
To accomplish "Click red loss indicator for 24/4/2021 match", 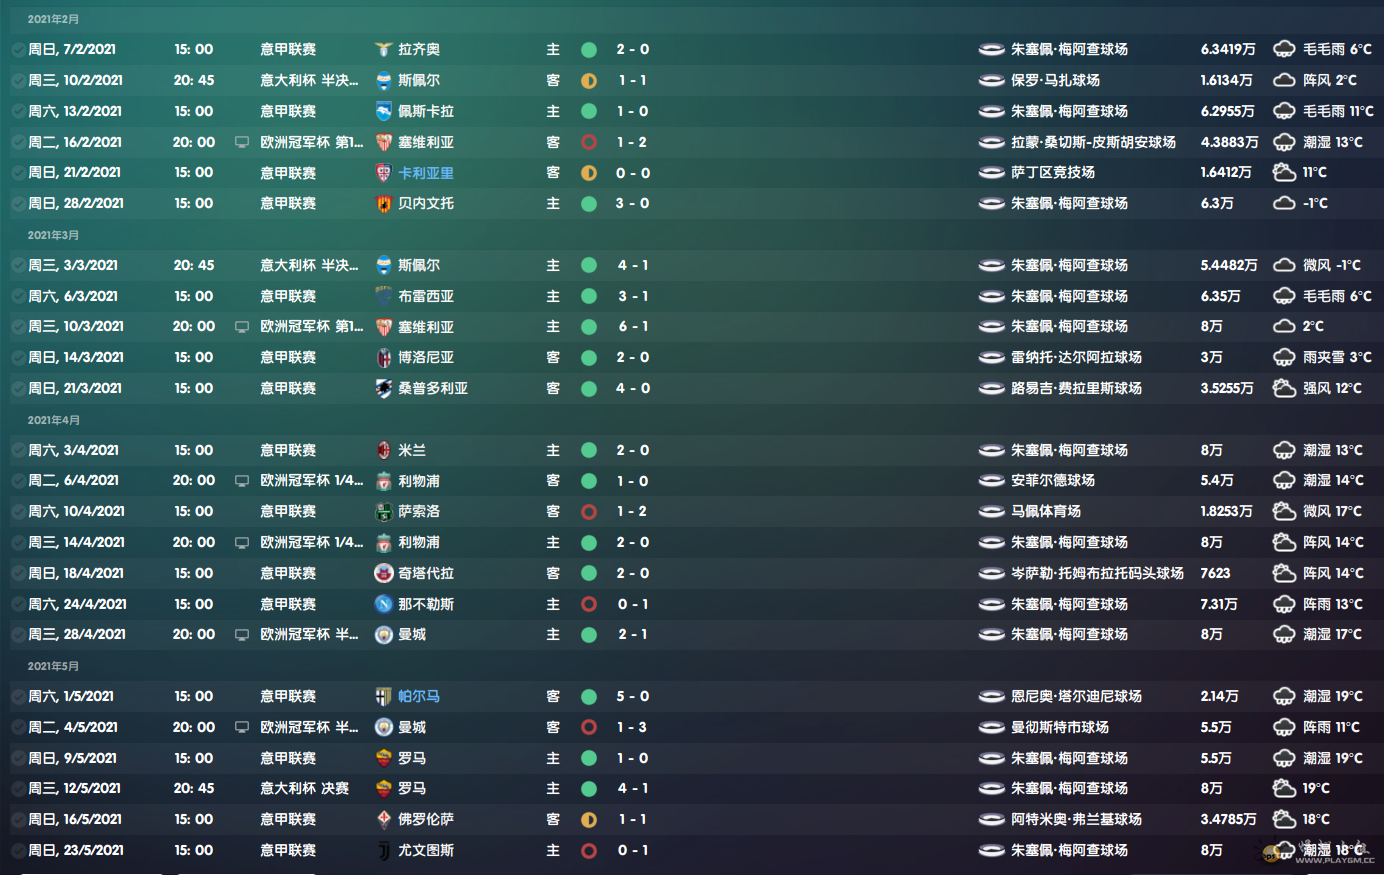I will [x=589, y=604].
